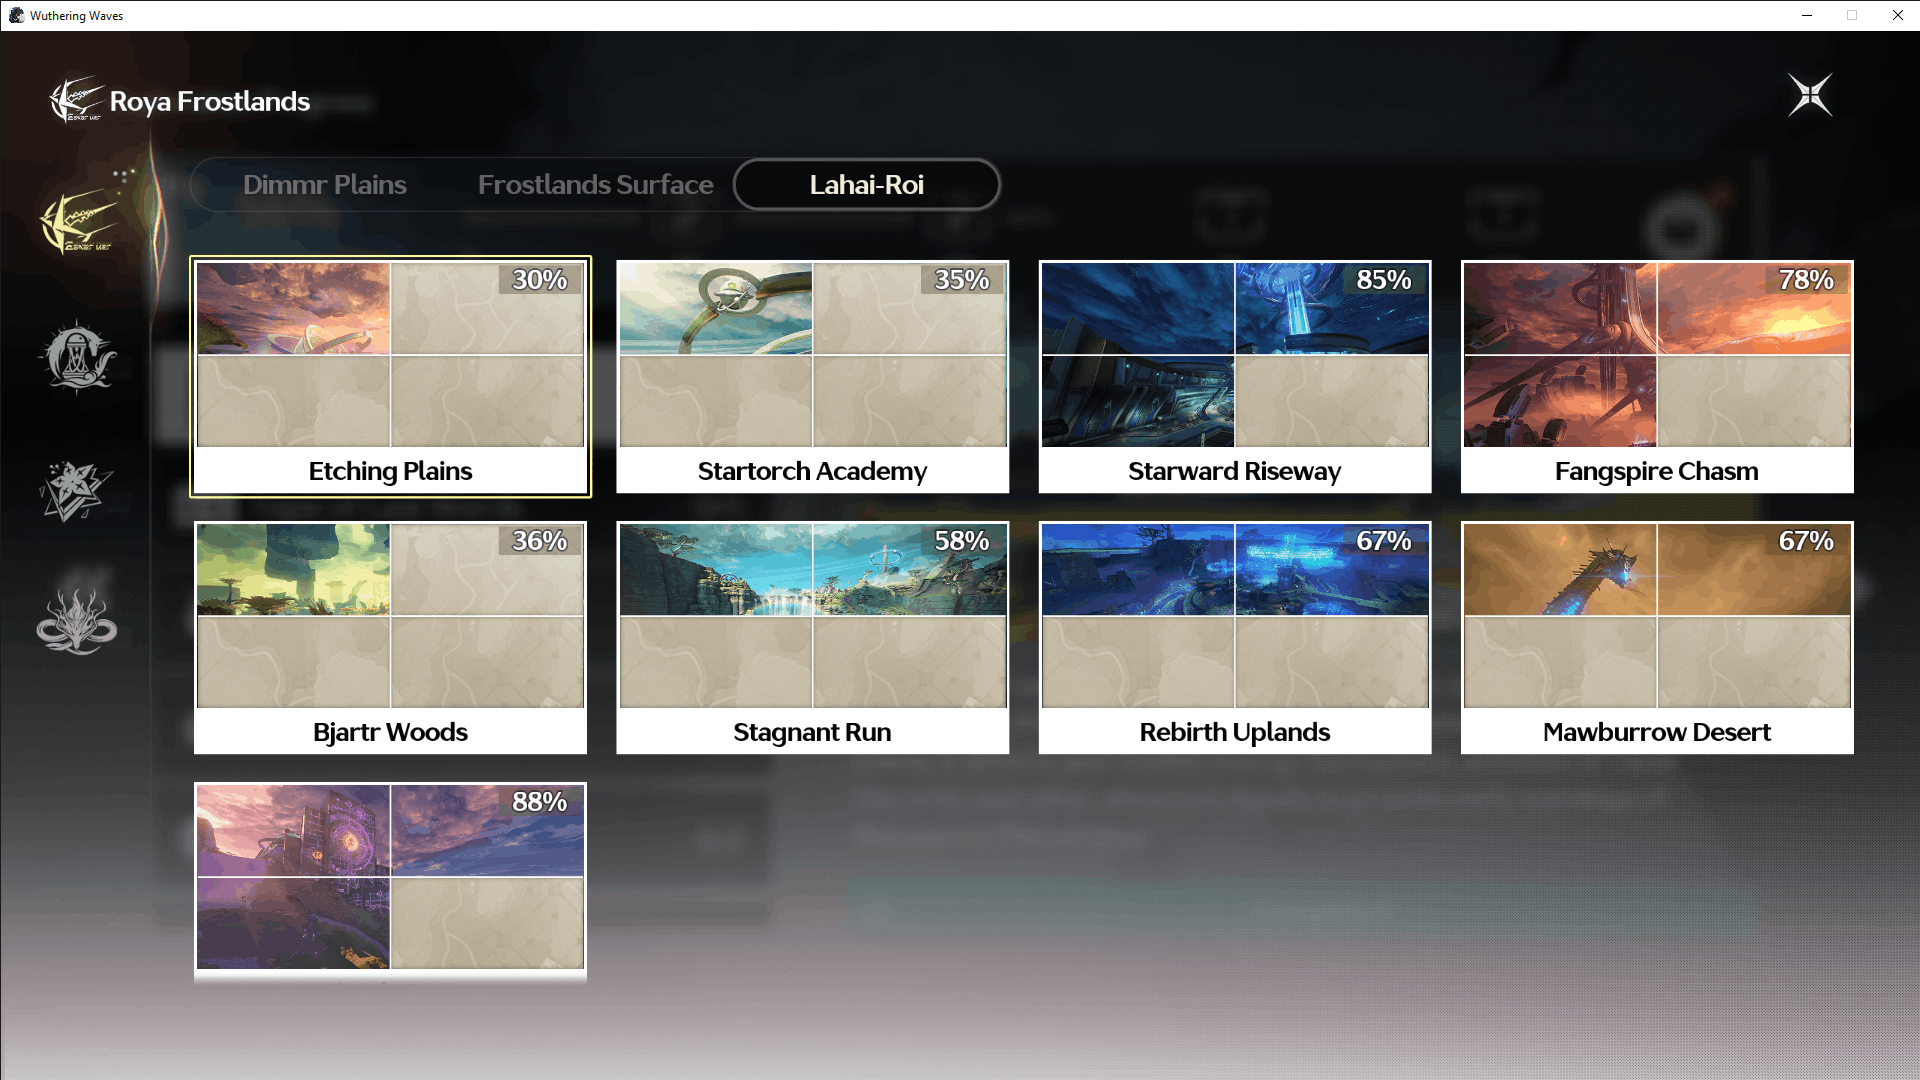Close the album with the X icon
Image resolution: width=1920 pixels, height=1080 pixels.
click(x=1810, y=95)
